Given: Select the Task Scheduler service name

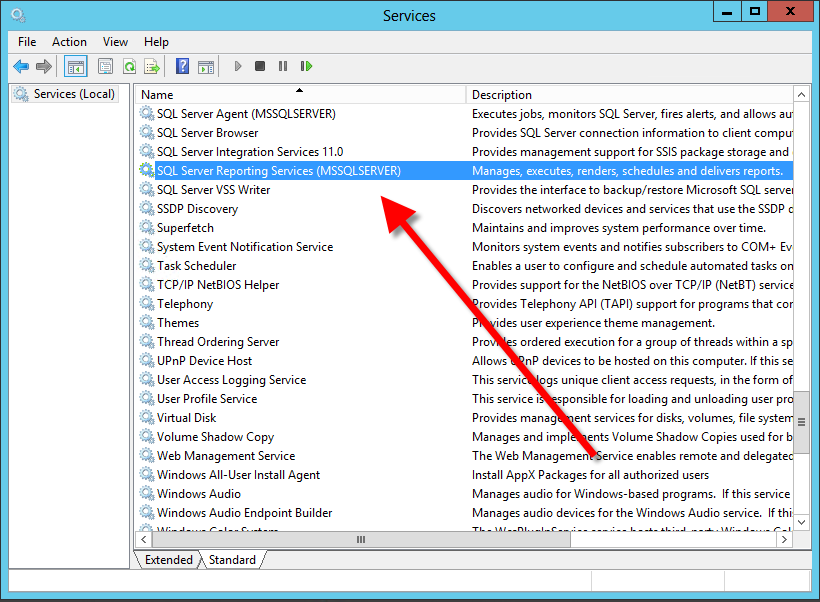Looking at the screenshot, I should (x=197, y=266).
